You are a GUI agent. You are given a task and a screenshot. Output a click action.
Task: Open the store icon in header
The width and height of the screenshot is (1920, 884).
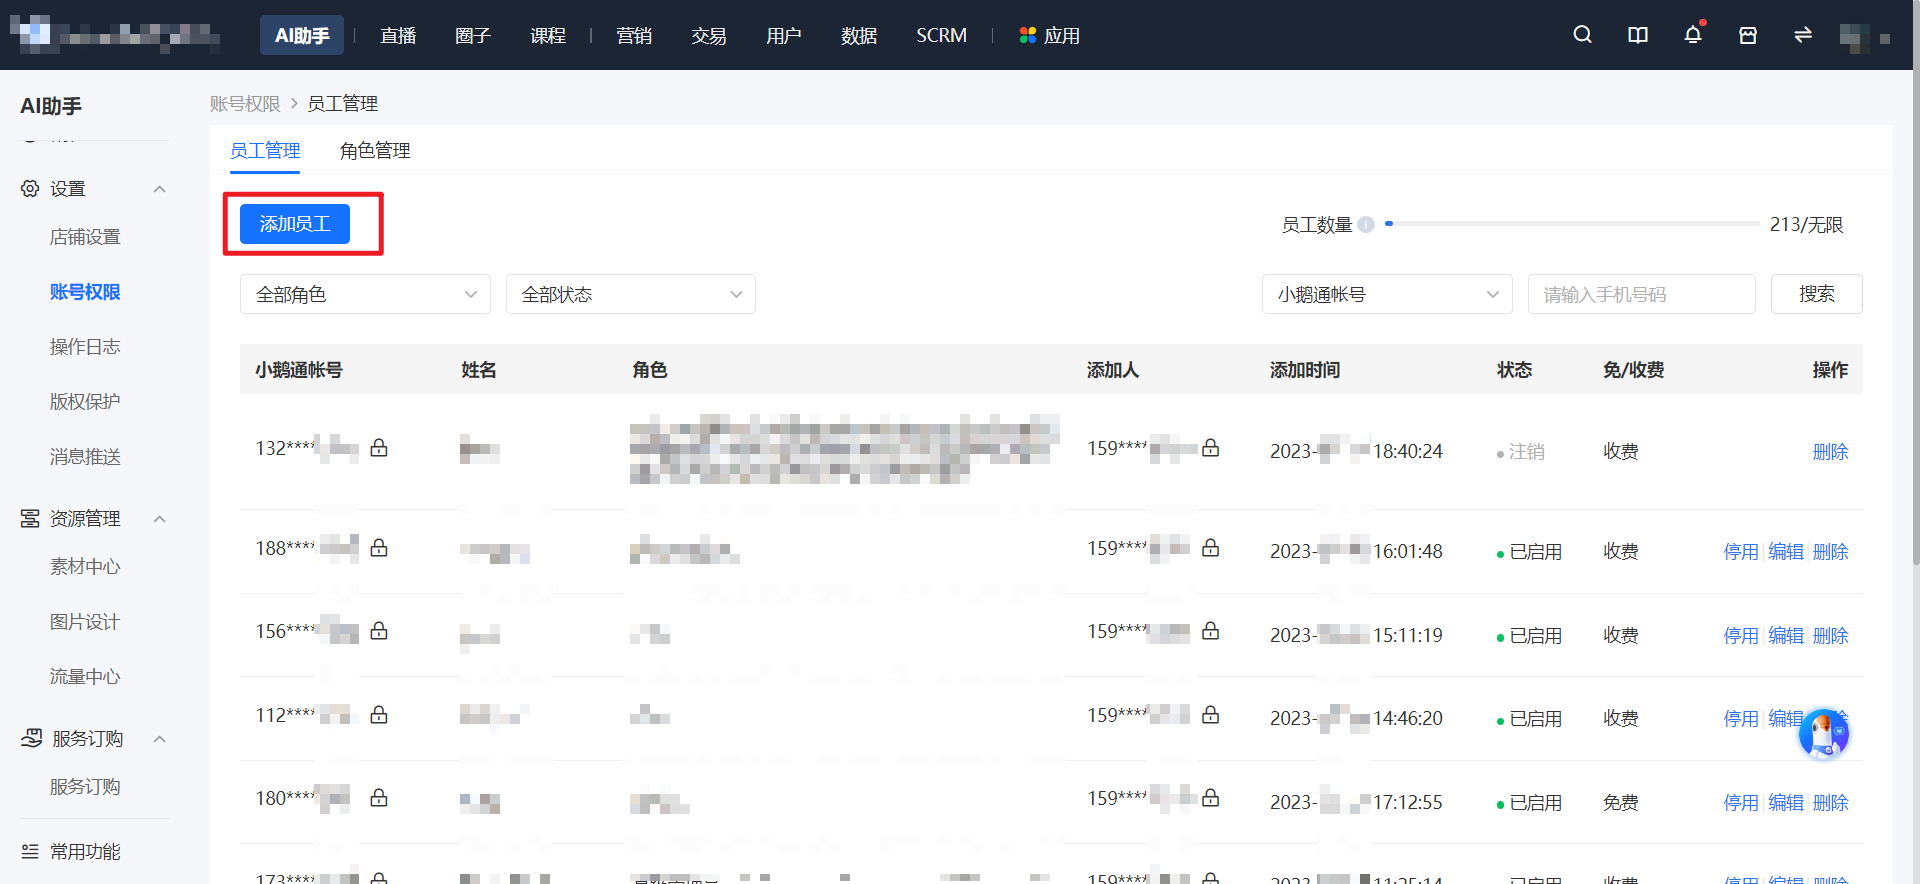1748,35
